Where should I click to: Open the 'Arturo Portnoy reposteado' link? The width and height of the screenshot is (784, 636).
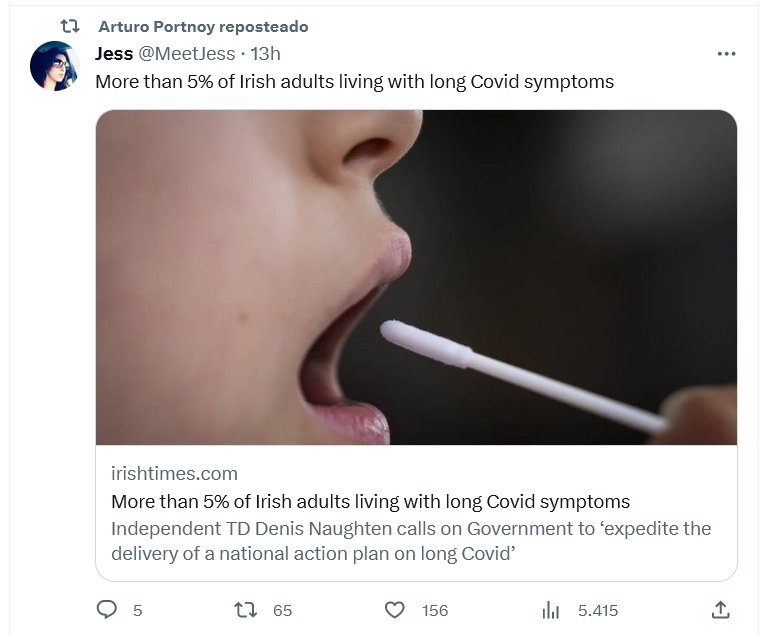(203, 27)
